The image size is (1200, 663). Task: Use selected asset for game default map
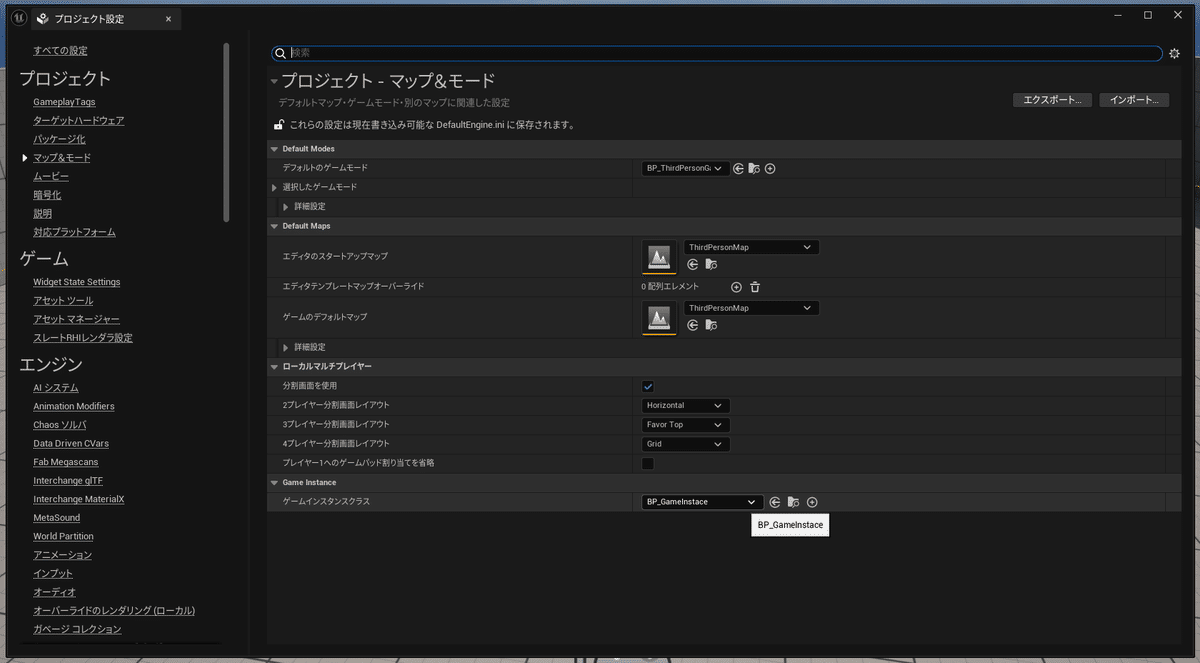pyautogui.click(x=692, y=324)
